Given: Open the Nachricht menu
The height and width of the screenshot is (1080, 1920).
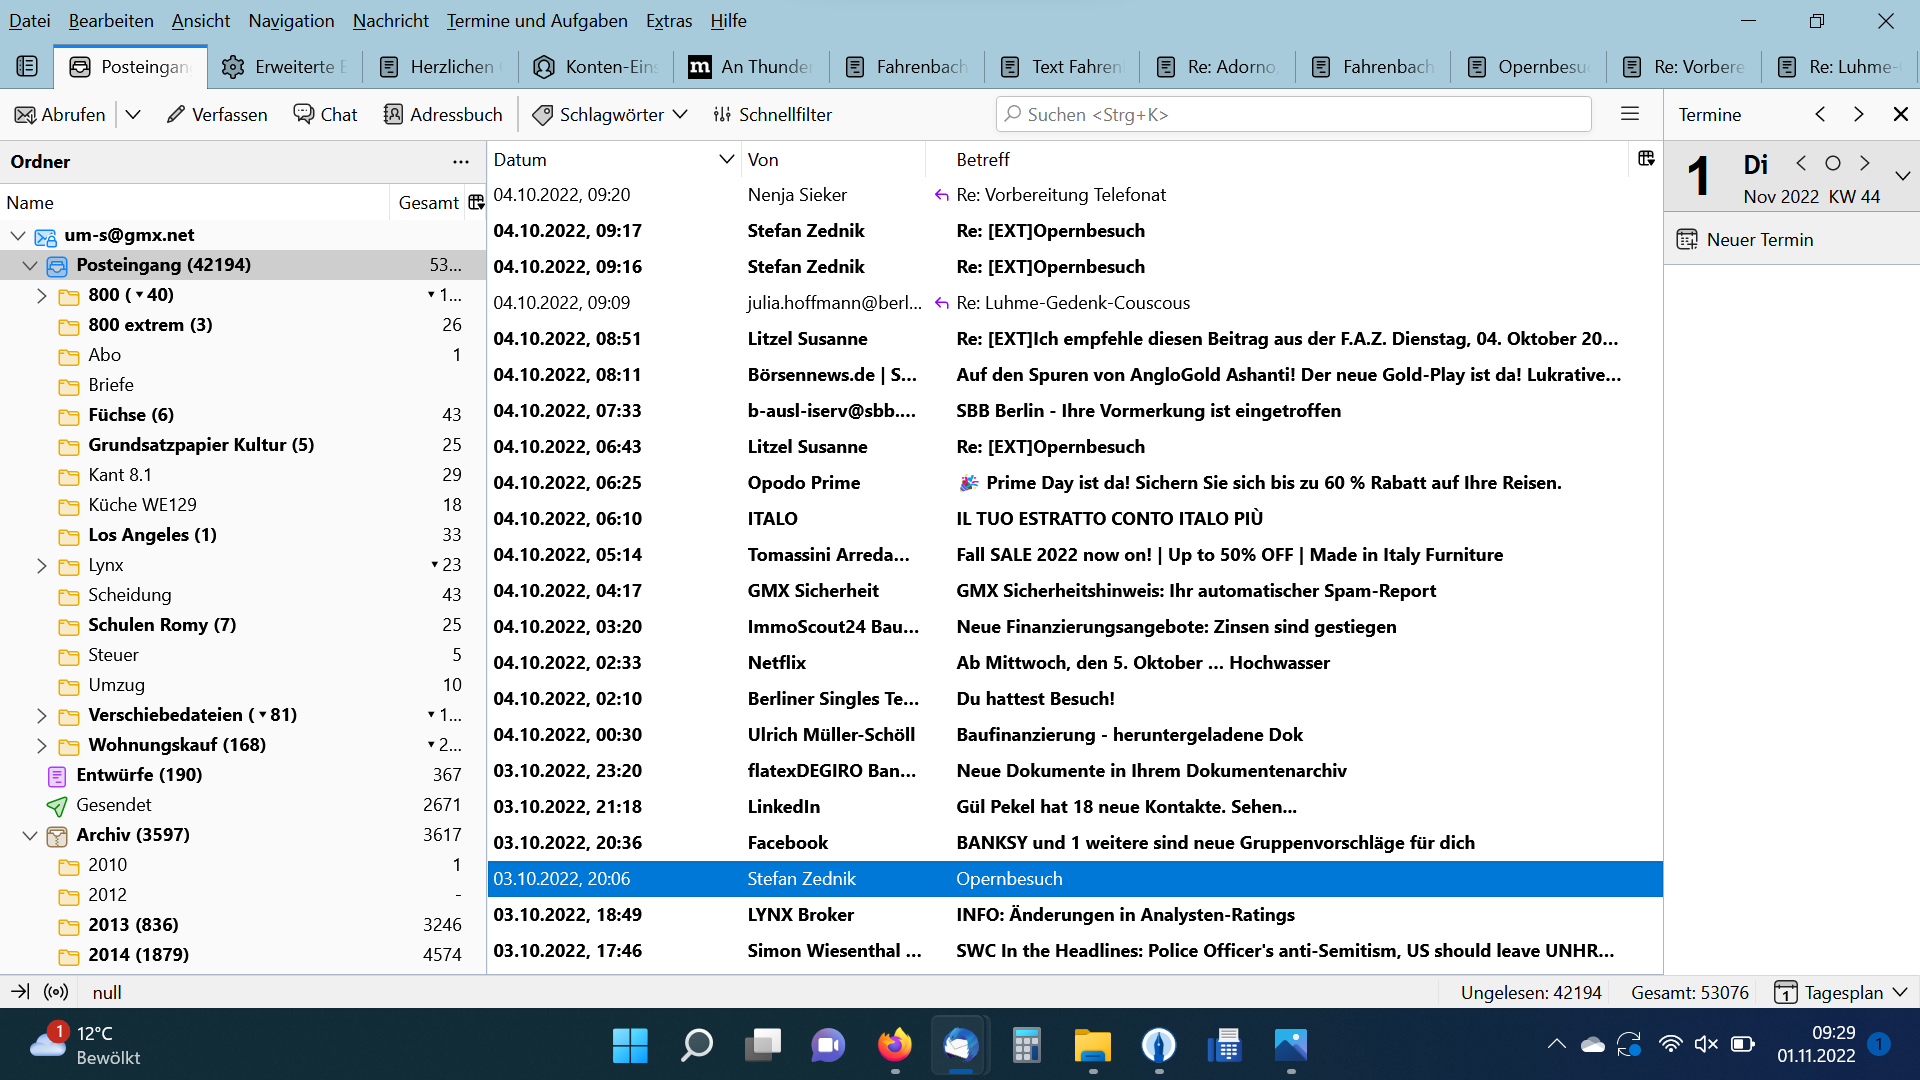Looking at the screenshot, I should click(390, 20).
